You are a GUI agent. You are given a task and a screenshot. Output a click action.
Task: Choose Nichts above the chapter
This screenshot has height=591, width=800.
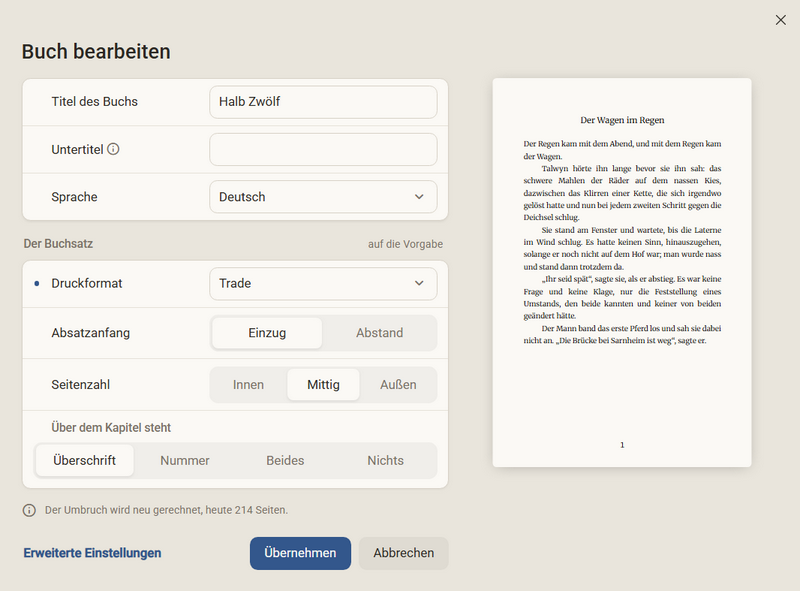click(385, 460)
